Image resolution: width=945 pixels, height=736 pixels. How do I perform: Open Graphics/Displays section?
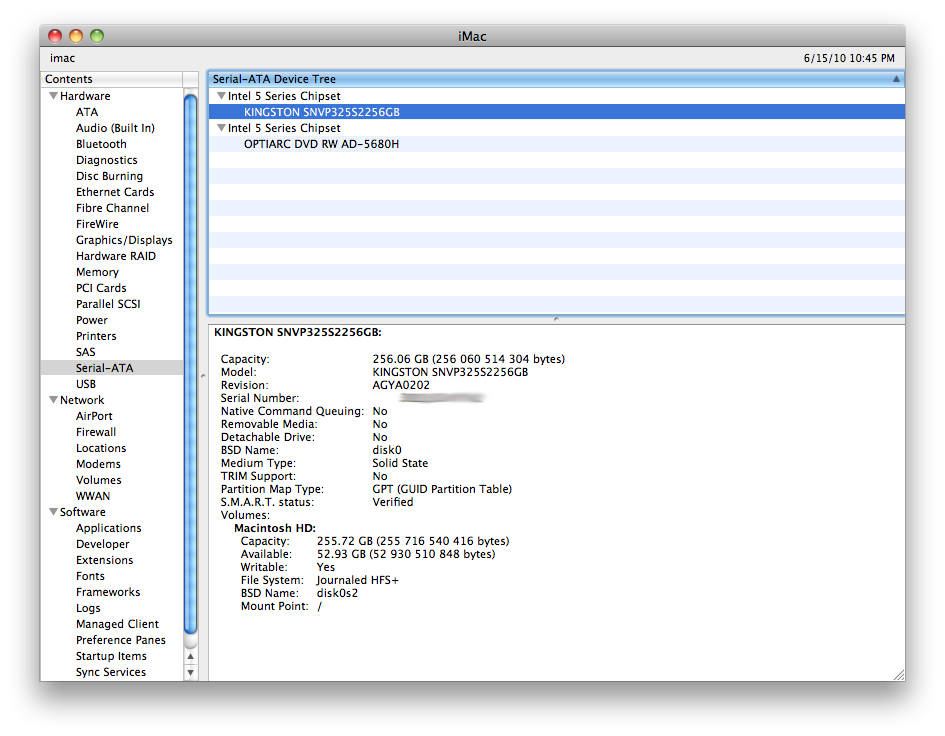[x=124, y=240]
